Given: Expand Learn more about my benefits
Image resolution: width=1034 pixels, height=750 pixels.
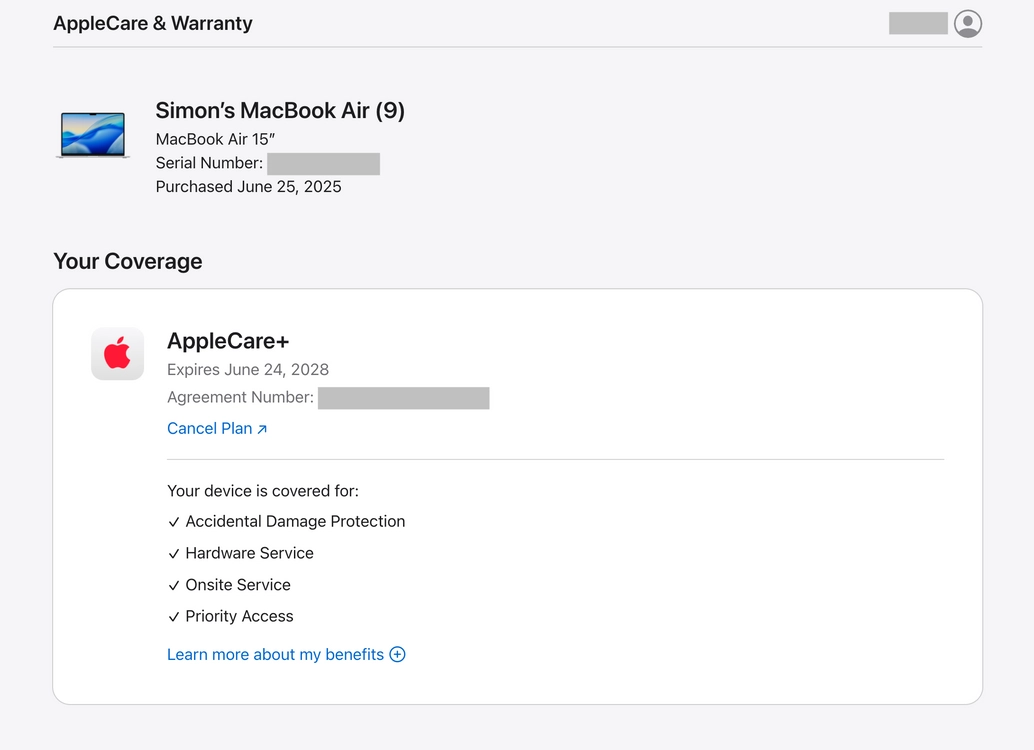Looking at the screenshot, I should (286, 654).
